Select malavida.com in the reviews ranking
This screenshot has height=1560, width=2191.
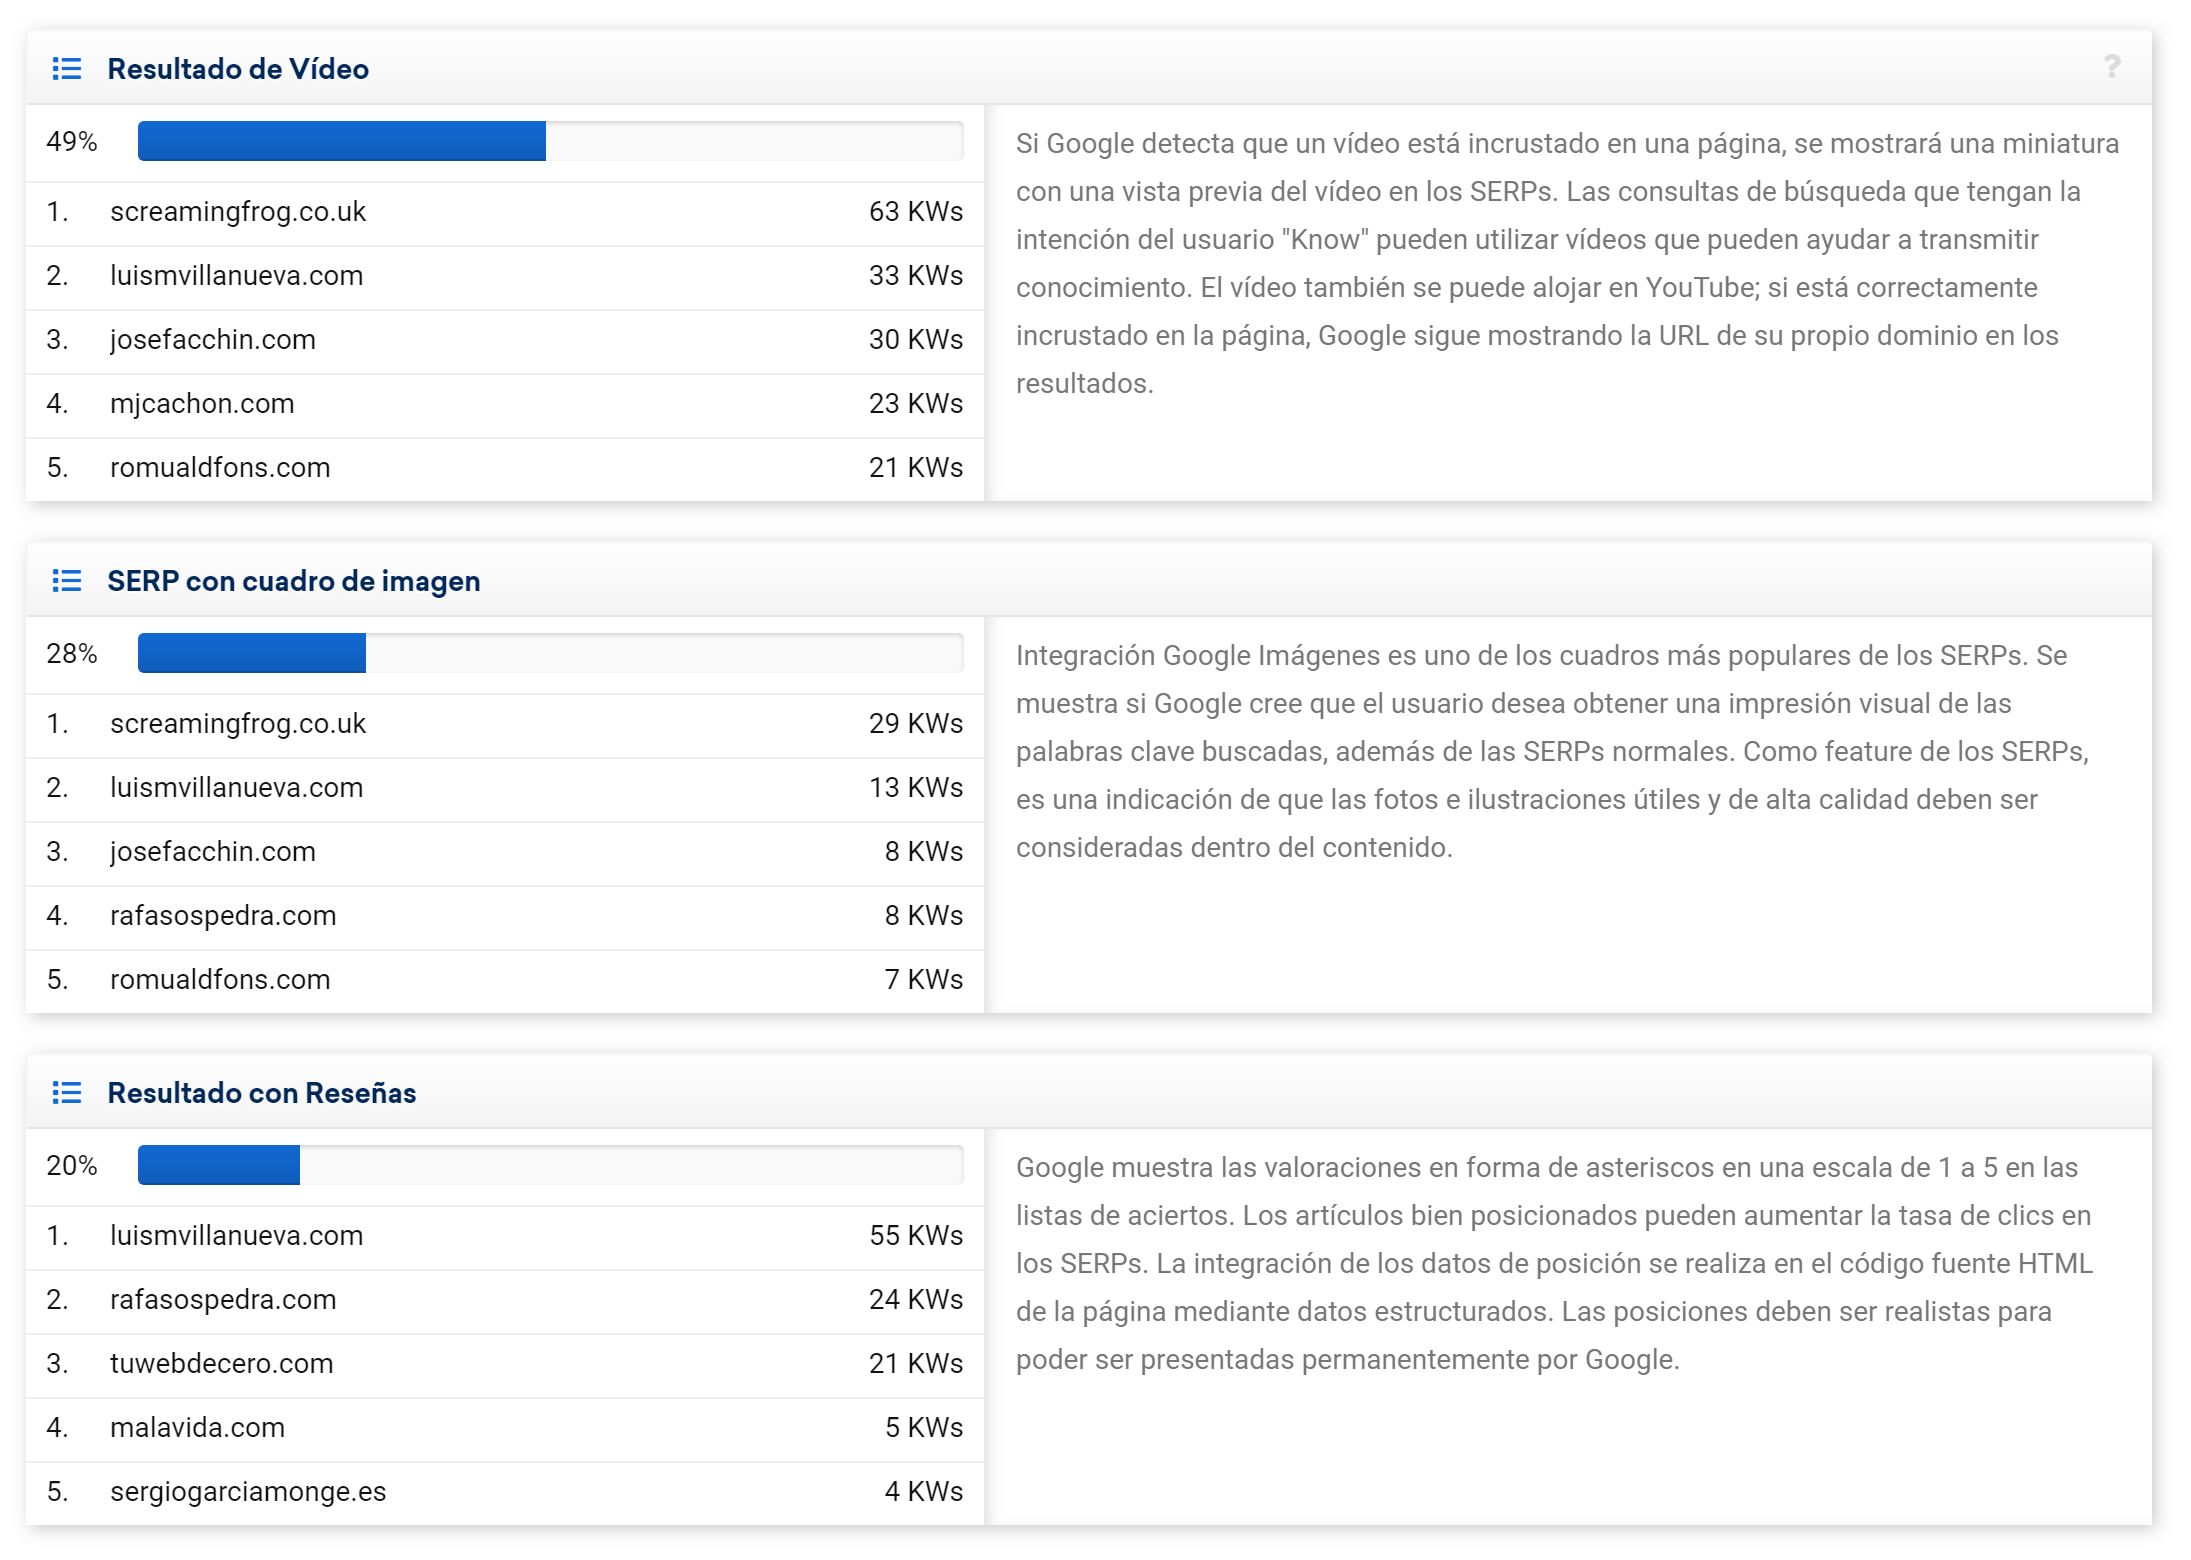point(197,1428)
